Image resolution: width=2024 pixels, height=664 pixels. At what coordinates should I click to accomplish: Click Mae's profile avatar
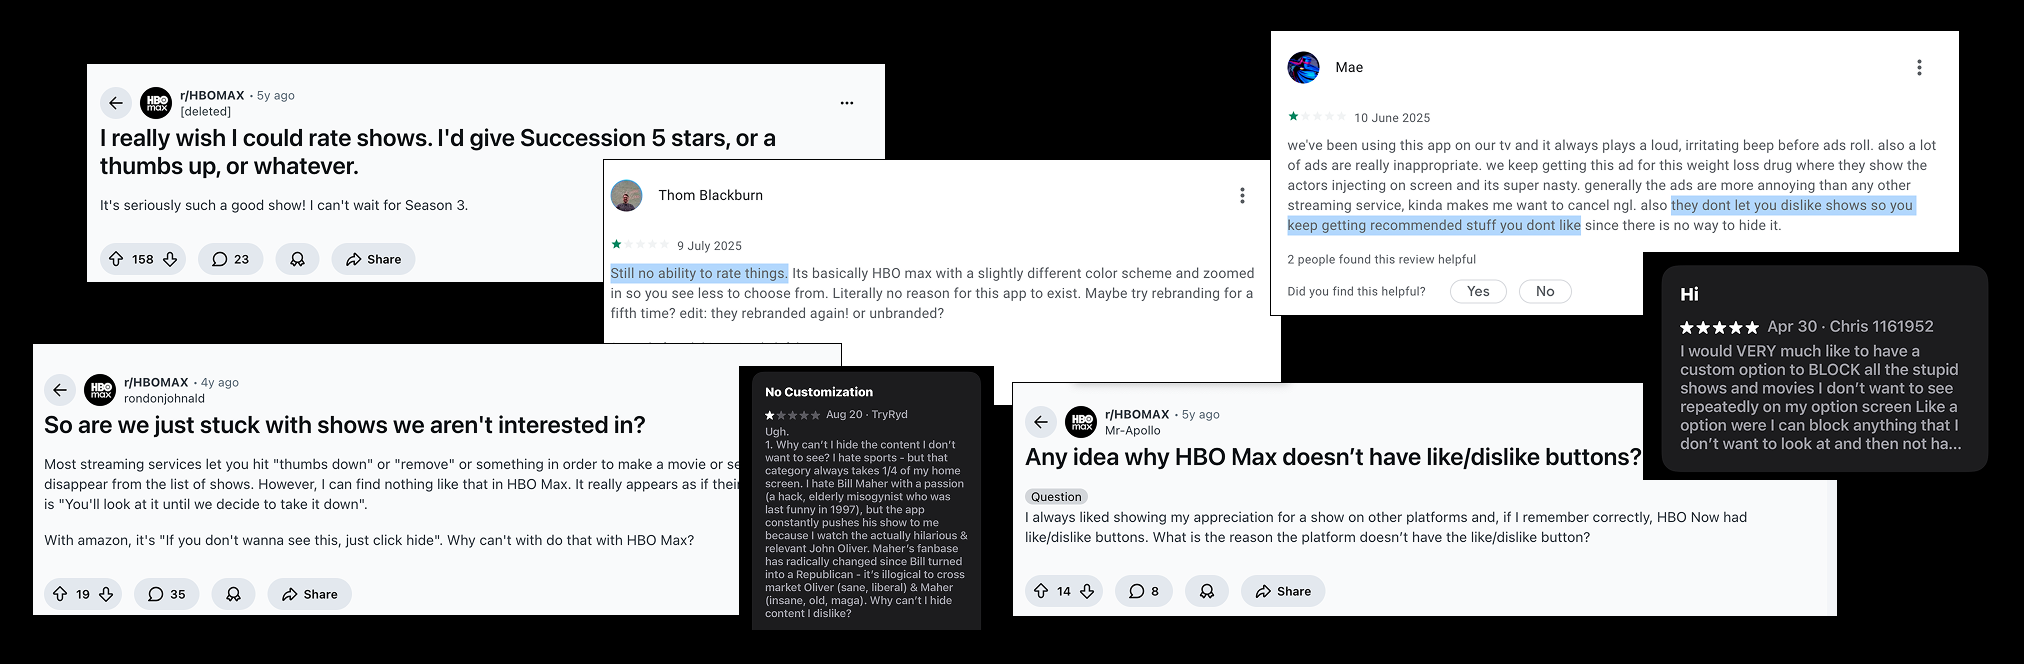tap(1304, 67)
